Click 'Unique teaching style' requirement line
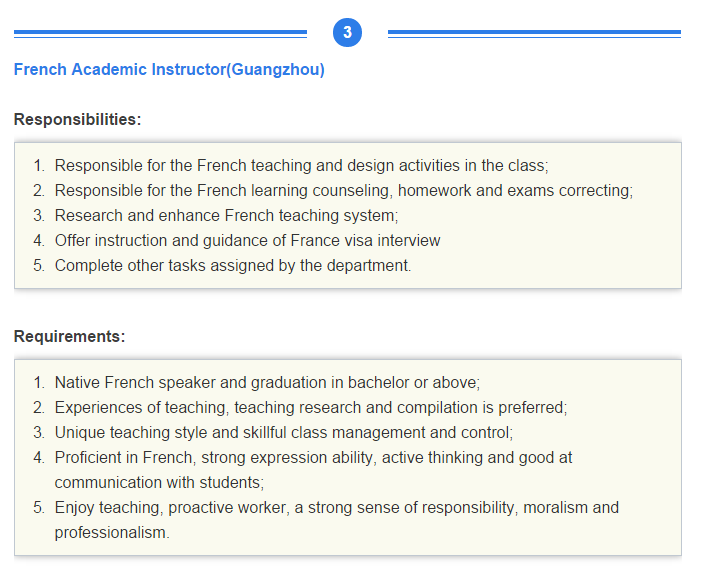The width and height of the screenshot is (707, 574). 284,432
